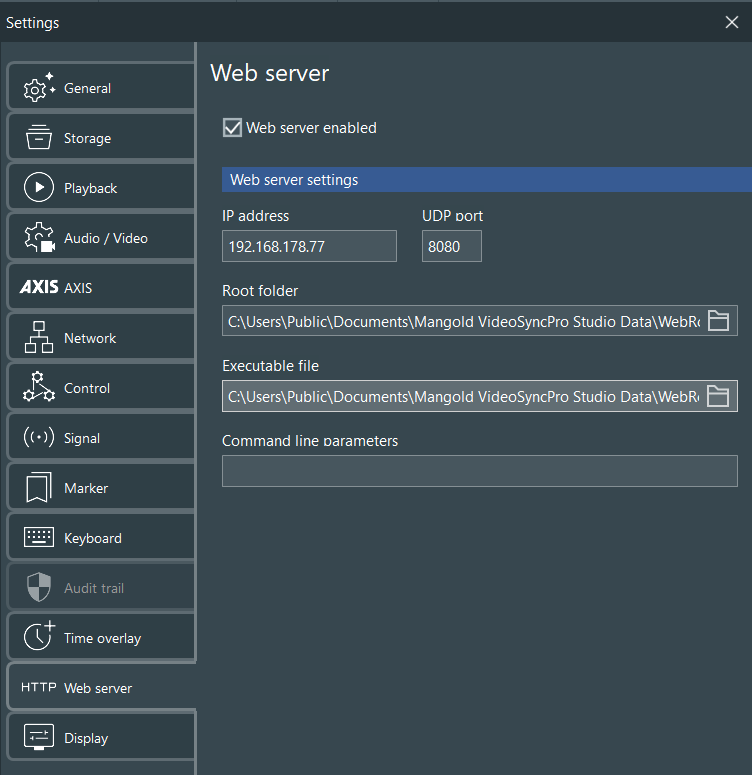Click the Time overlay clock icon
This screenshot has height=775, width=752.
point(39,636)
